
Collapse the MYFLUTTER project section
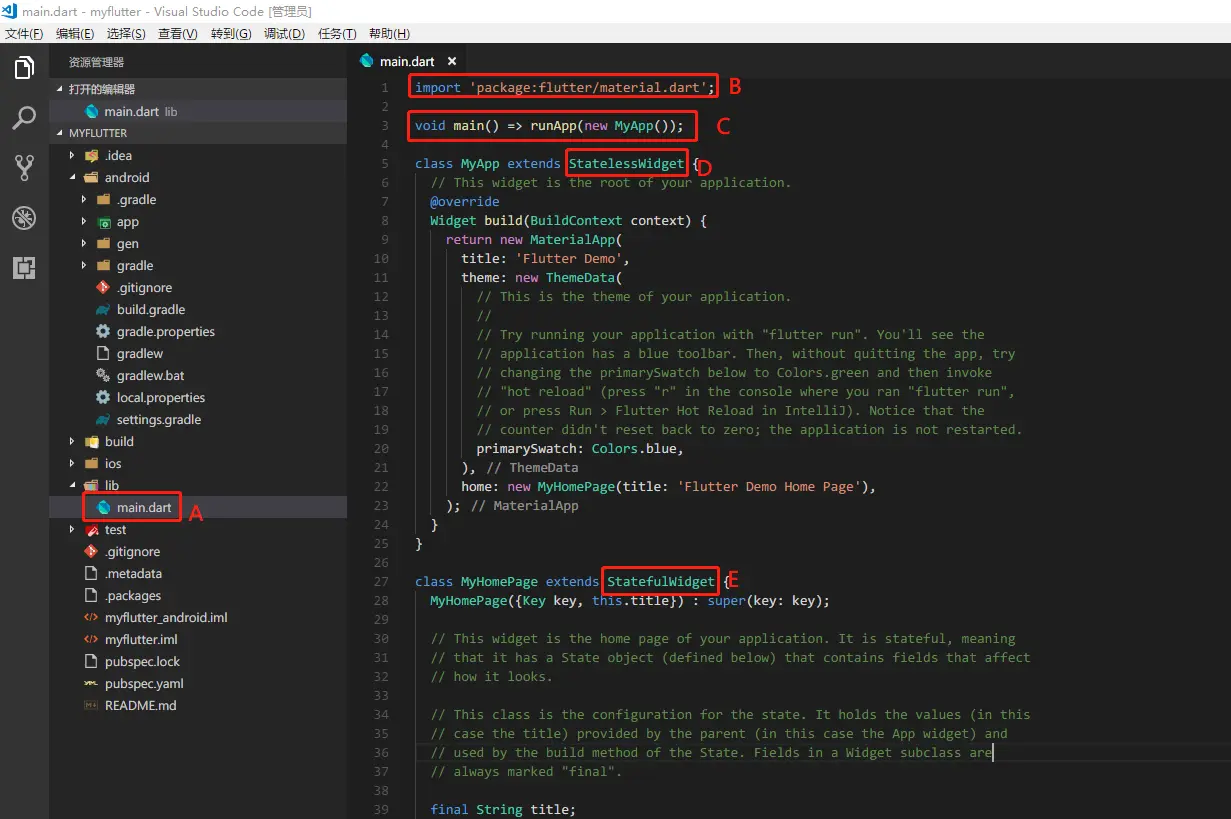[60, 133]
